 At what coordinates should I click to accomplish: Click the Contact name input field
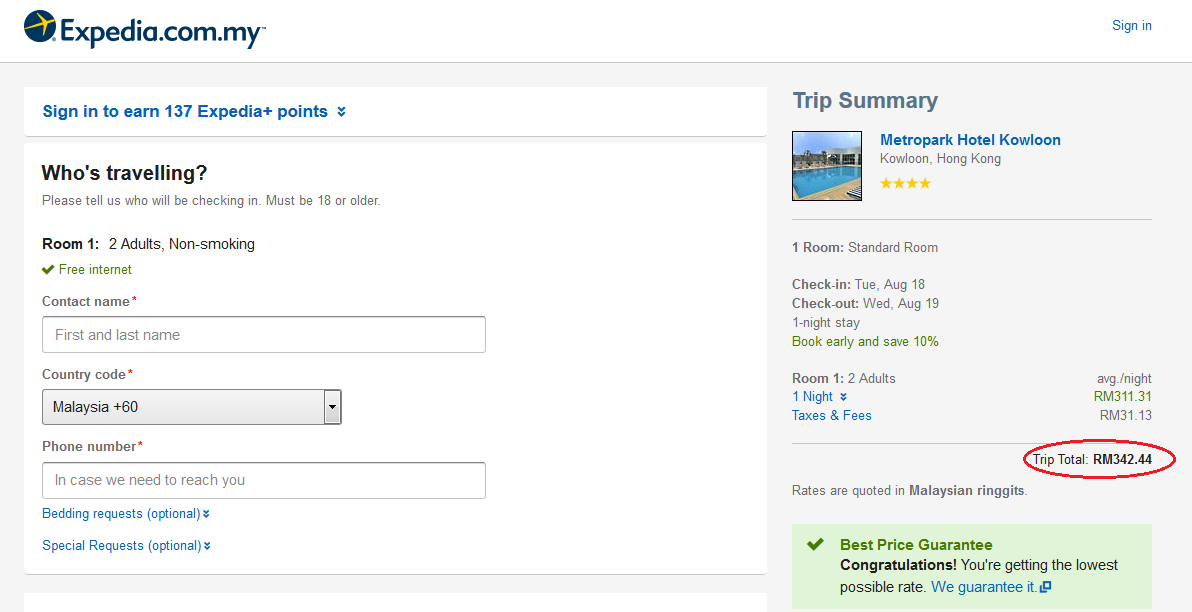263,335
